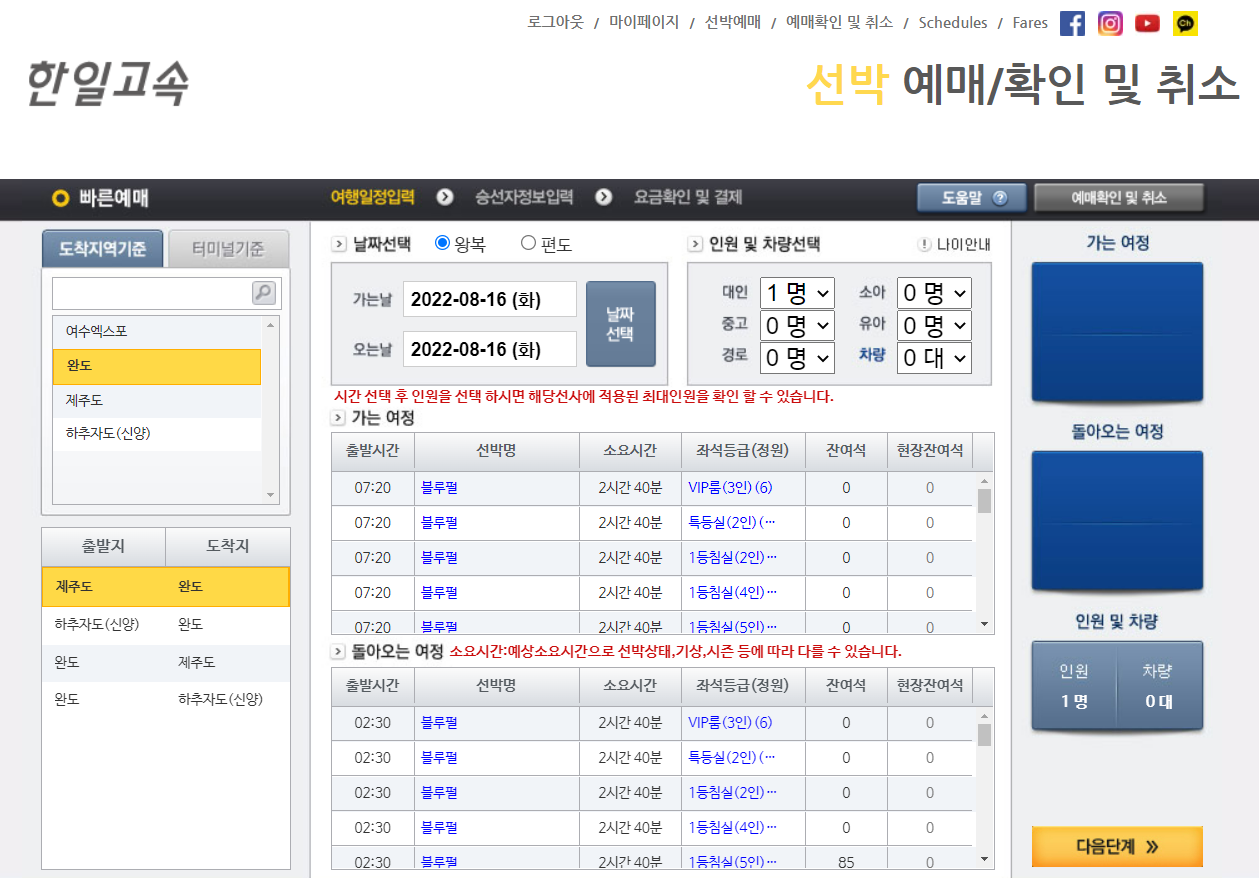The image size is (1259, 878).
Task: Open the KakaoTalk channel icon
Action: (1185, 23)
